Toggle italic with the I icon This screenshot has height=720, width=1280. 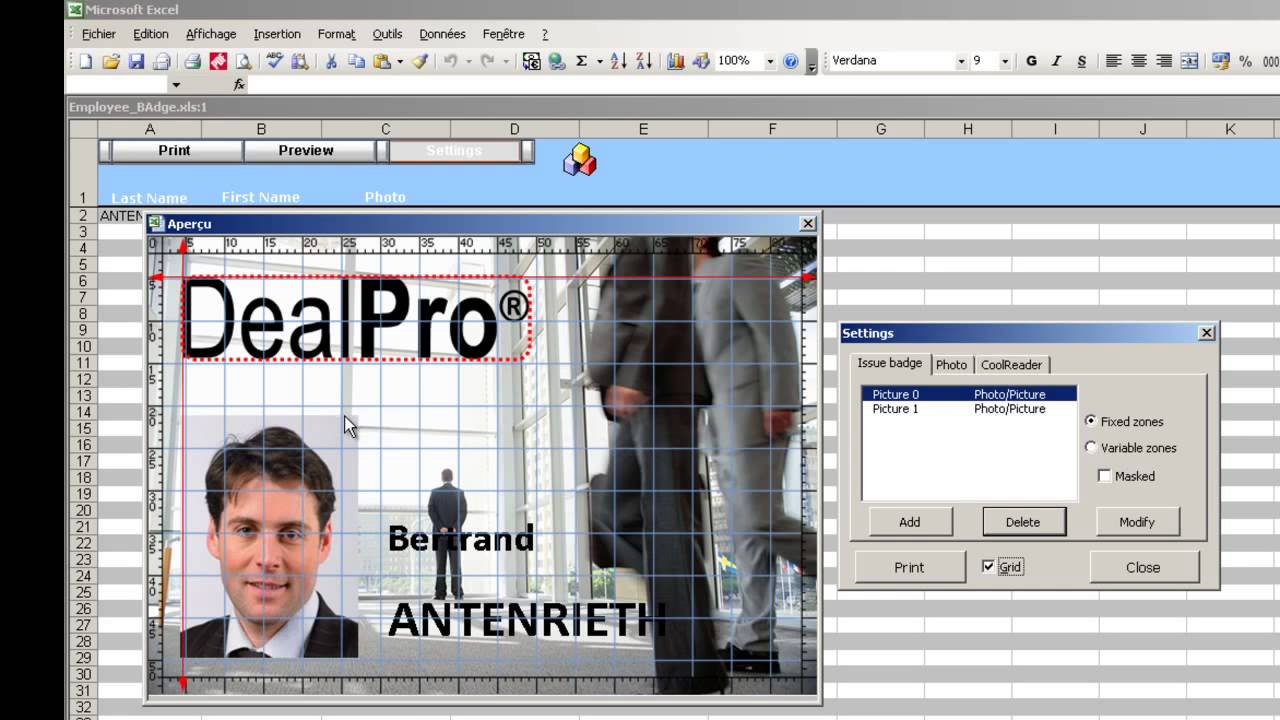[1056, 61]
